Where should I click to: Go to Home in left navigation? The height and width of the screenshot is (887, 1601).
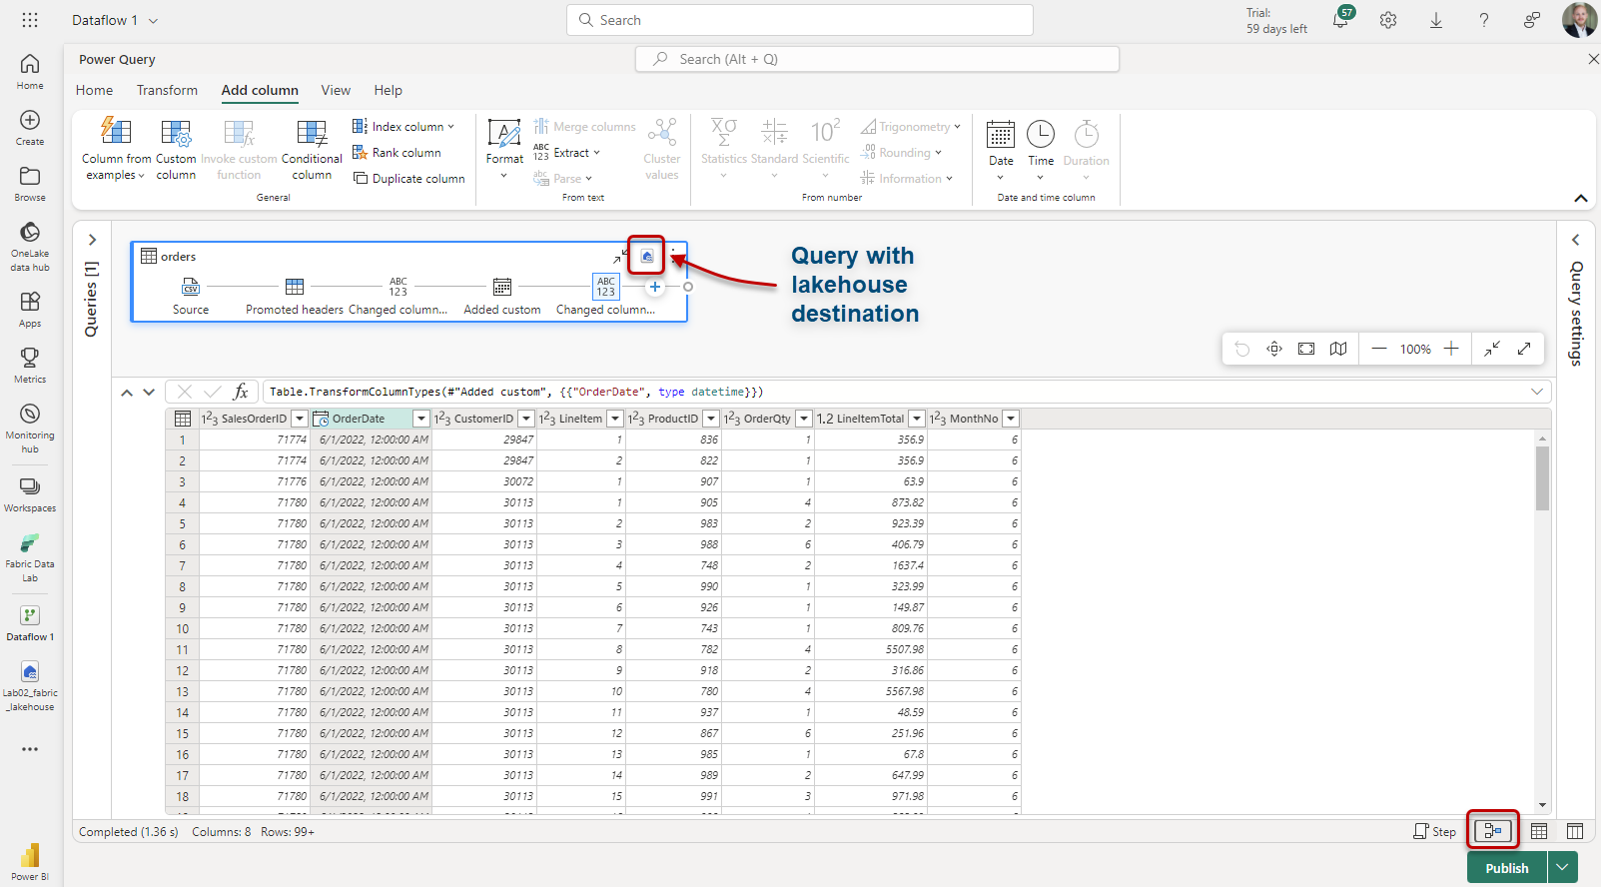click(30, 72)
